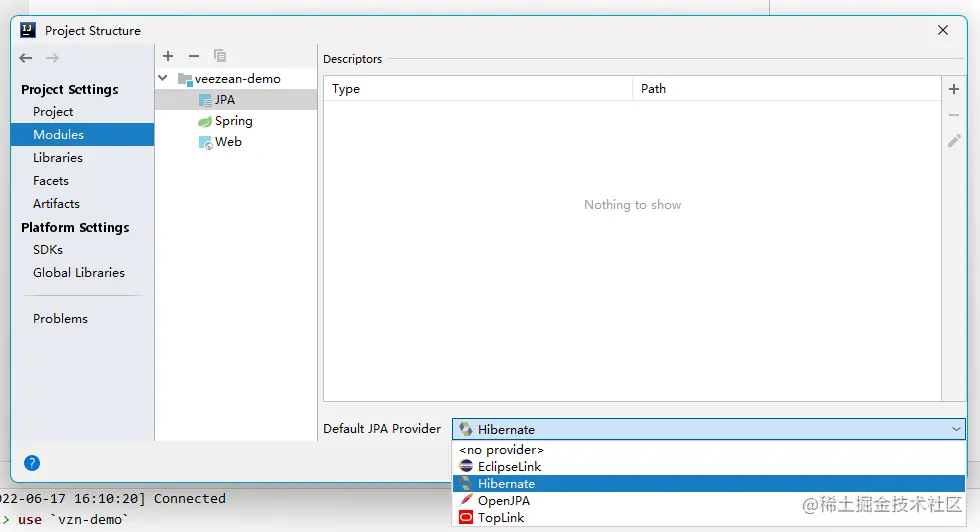Open Facets settings

51,181
